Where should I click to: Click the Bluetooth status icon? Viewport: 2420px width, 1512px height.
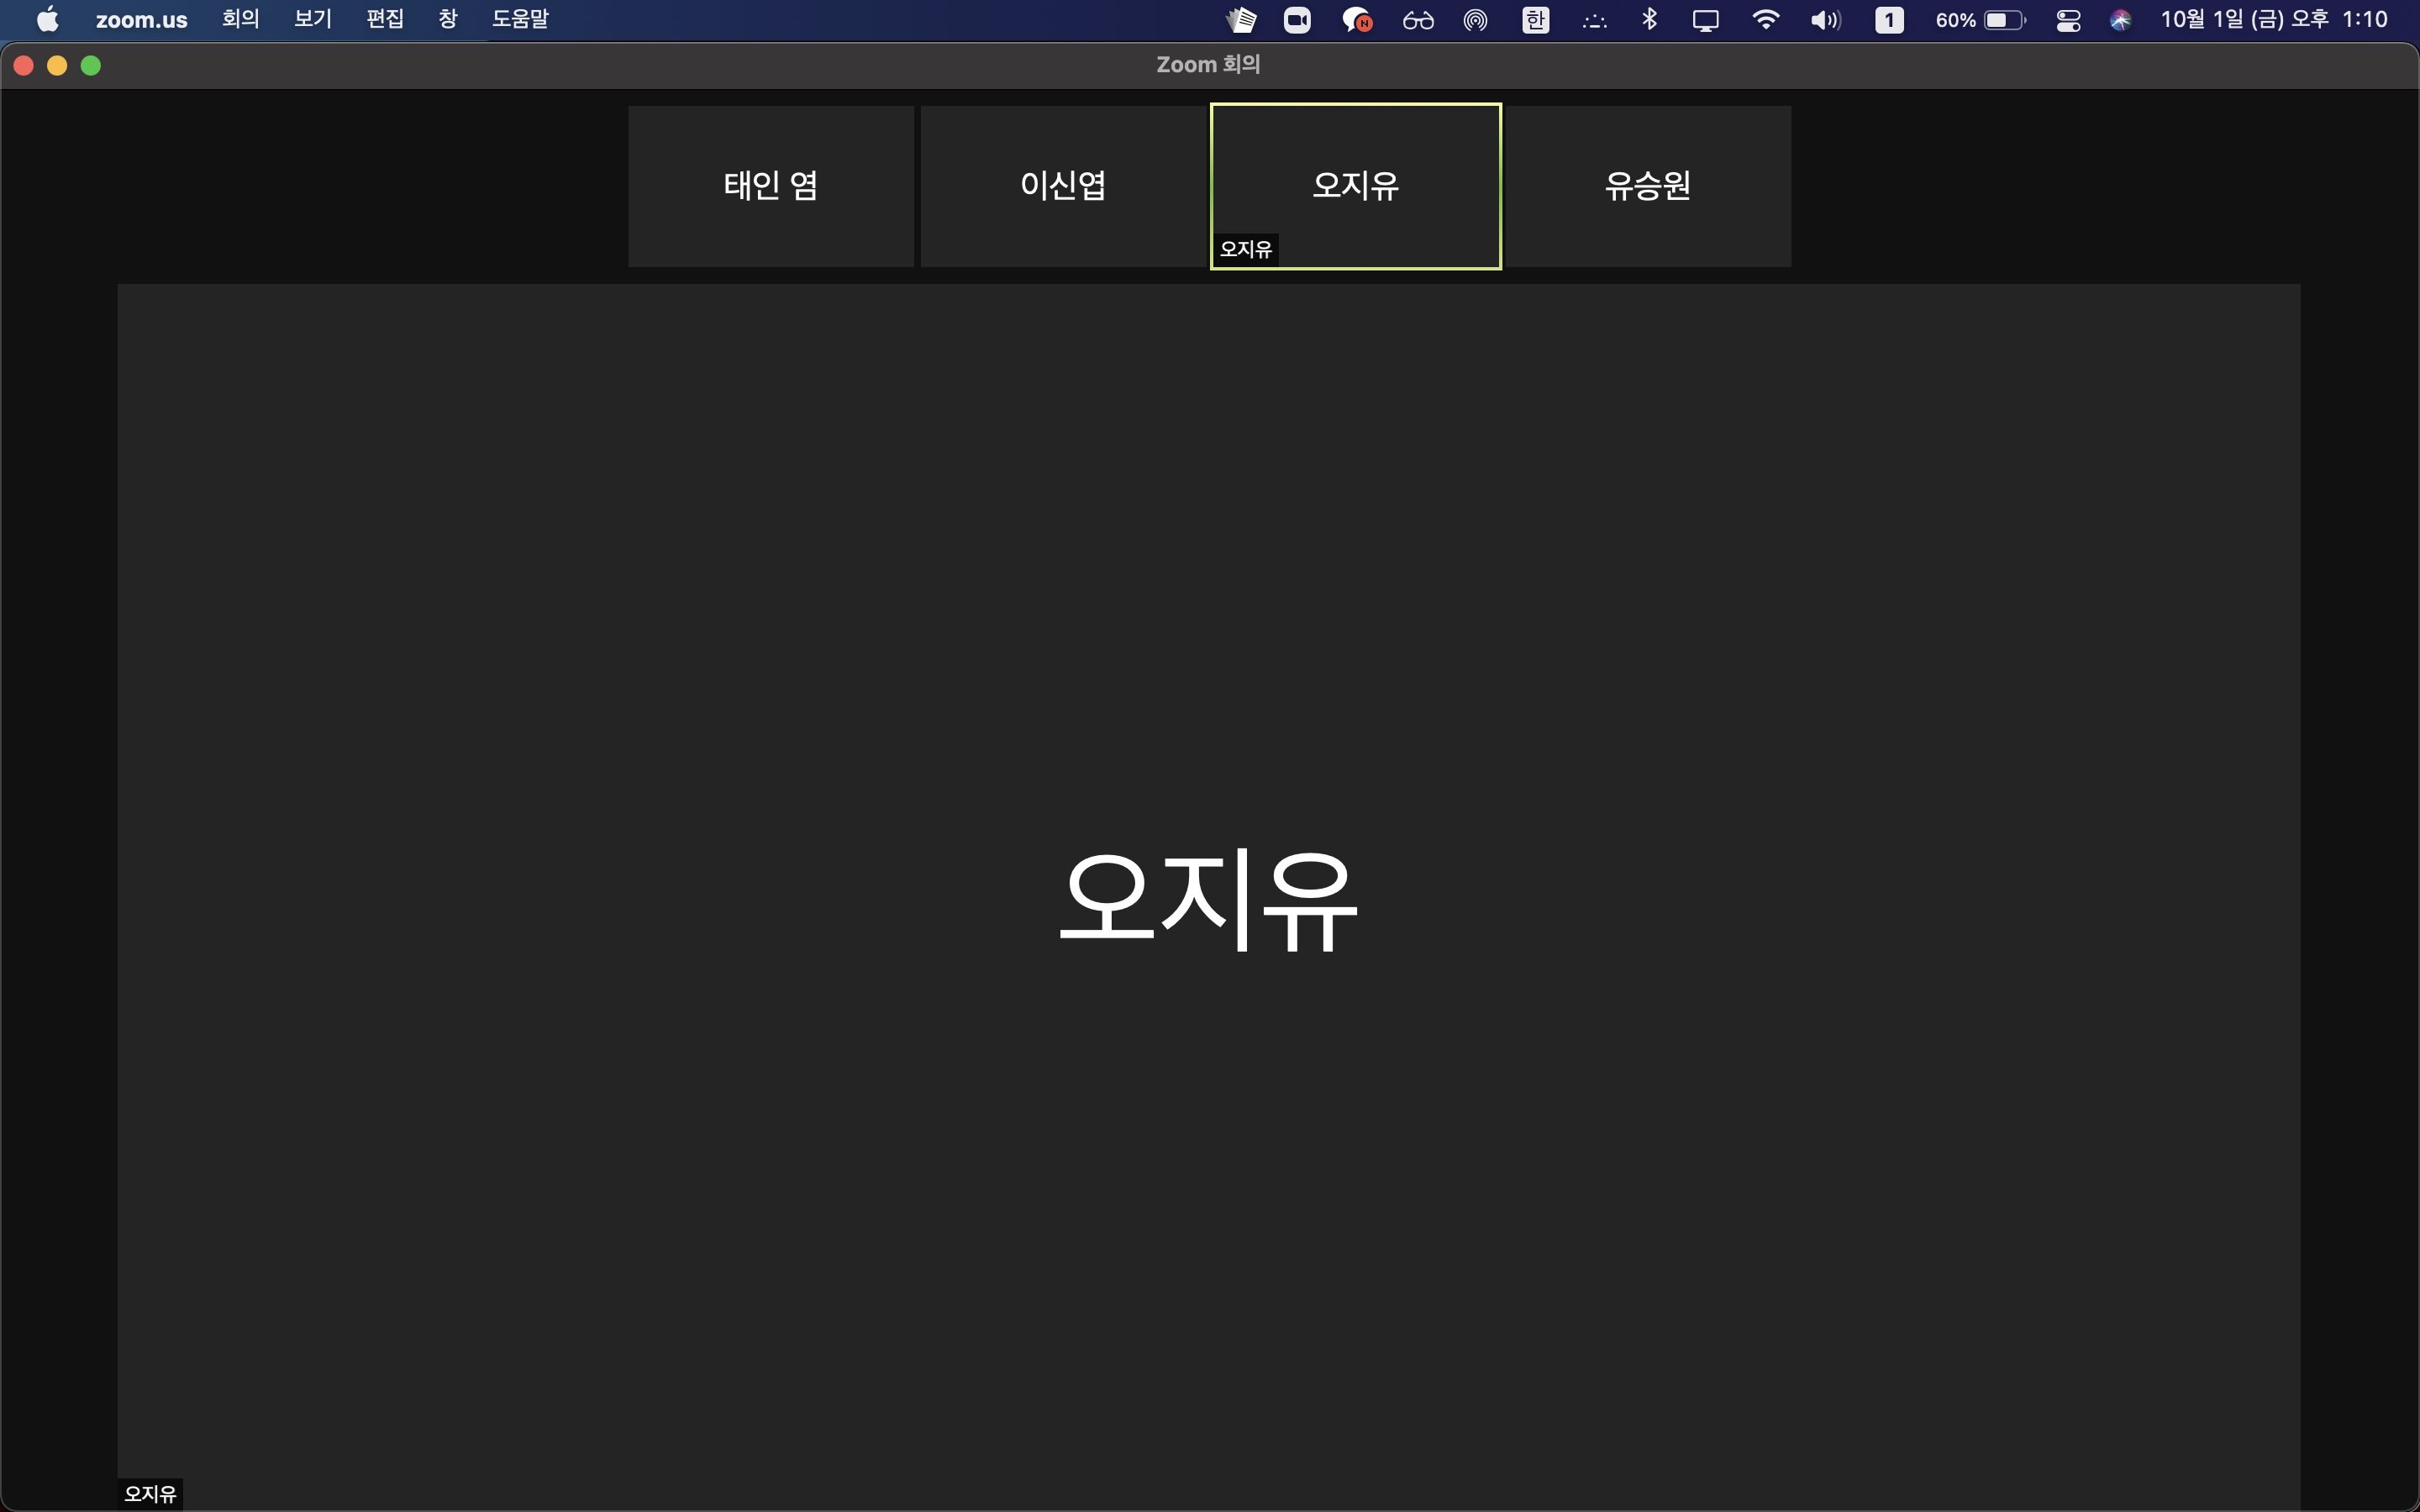[x=1650, y=20]
